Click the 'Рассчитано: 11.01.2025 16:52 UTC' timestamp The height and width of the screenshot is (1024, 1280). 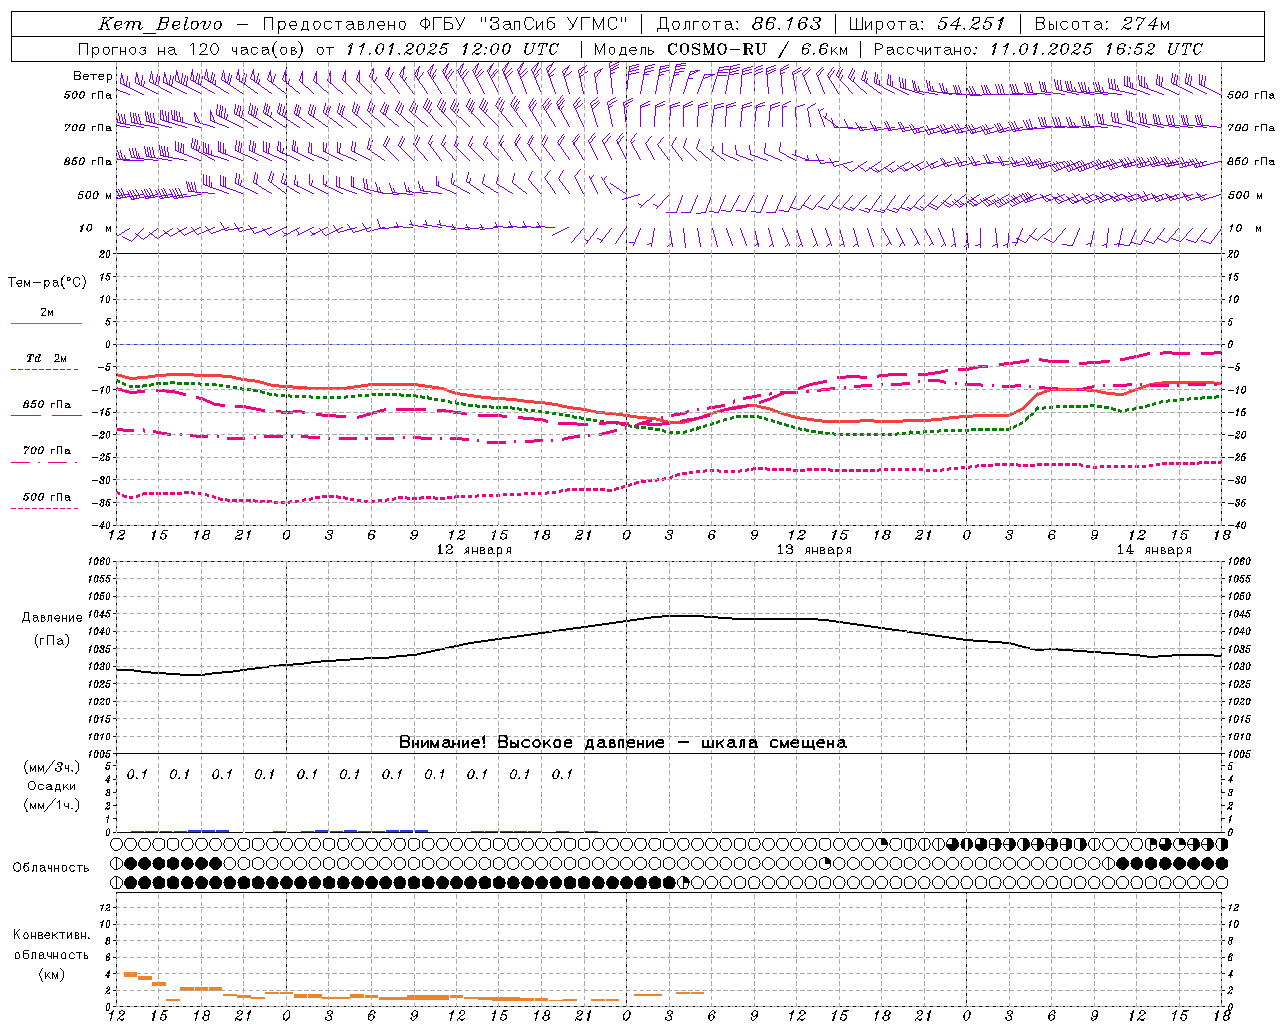[1038, 49]
